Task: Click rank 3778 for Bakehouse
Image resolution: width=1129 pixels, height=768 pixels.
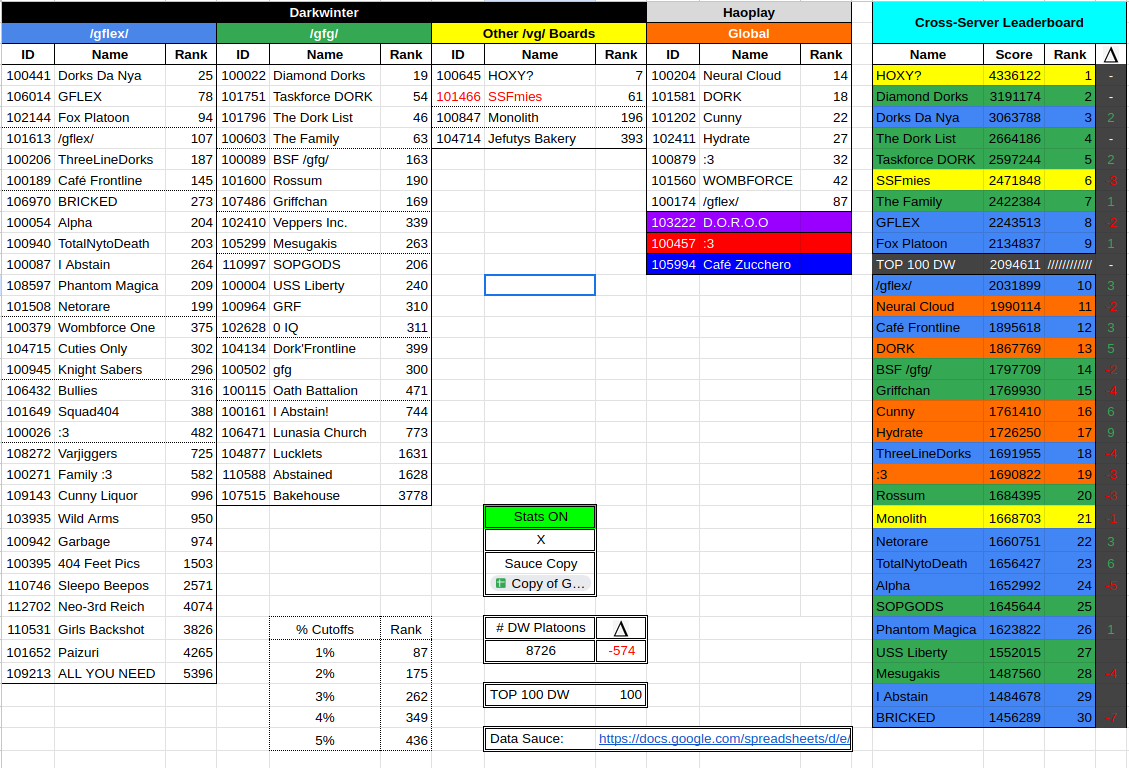Action: click(406, 495)
